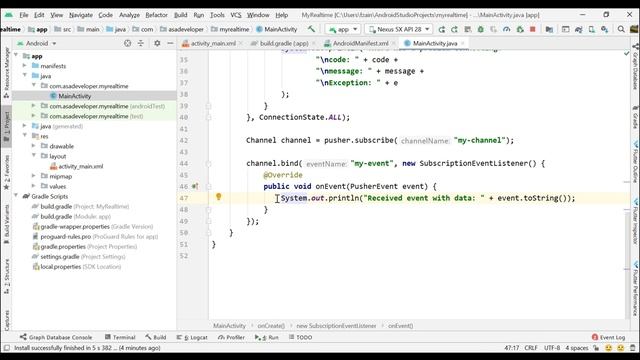Click the happy smiley feedback icon
The height and width of the screenshot is (360, 640).
click(x=609, y=348)
